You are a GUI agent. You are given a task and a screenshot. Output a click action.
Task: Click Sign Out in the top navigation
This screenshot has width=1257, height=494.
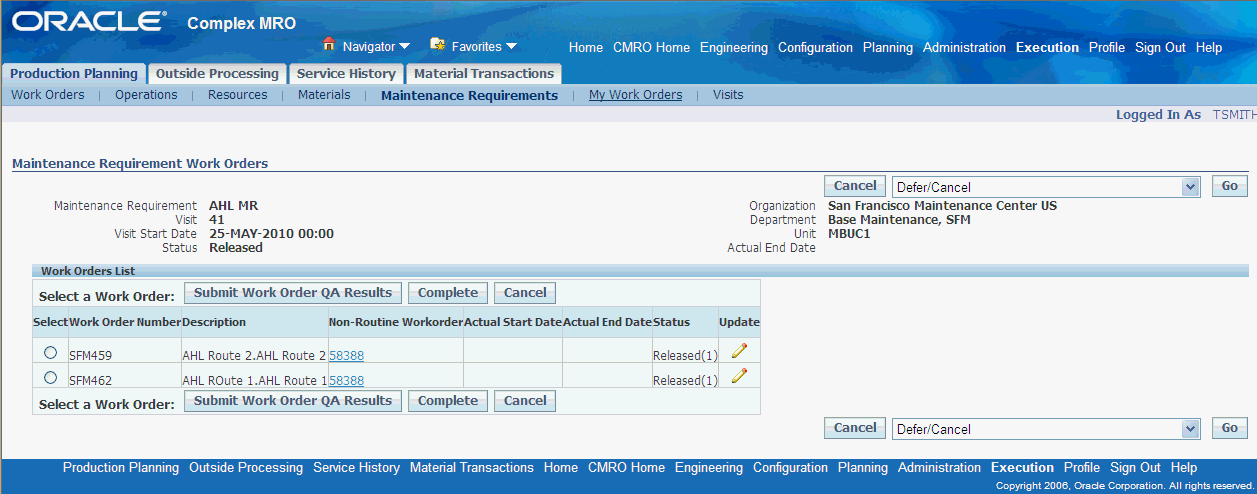pyautogui.click(x=1160, y=47)
